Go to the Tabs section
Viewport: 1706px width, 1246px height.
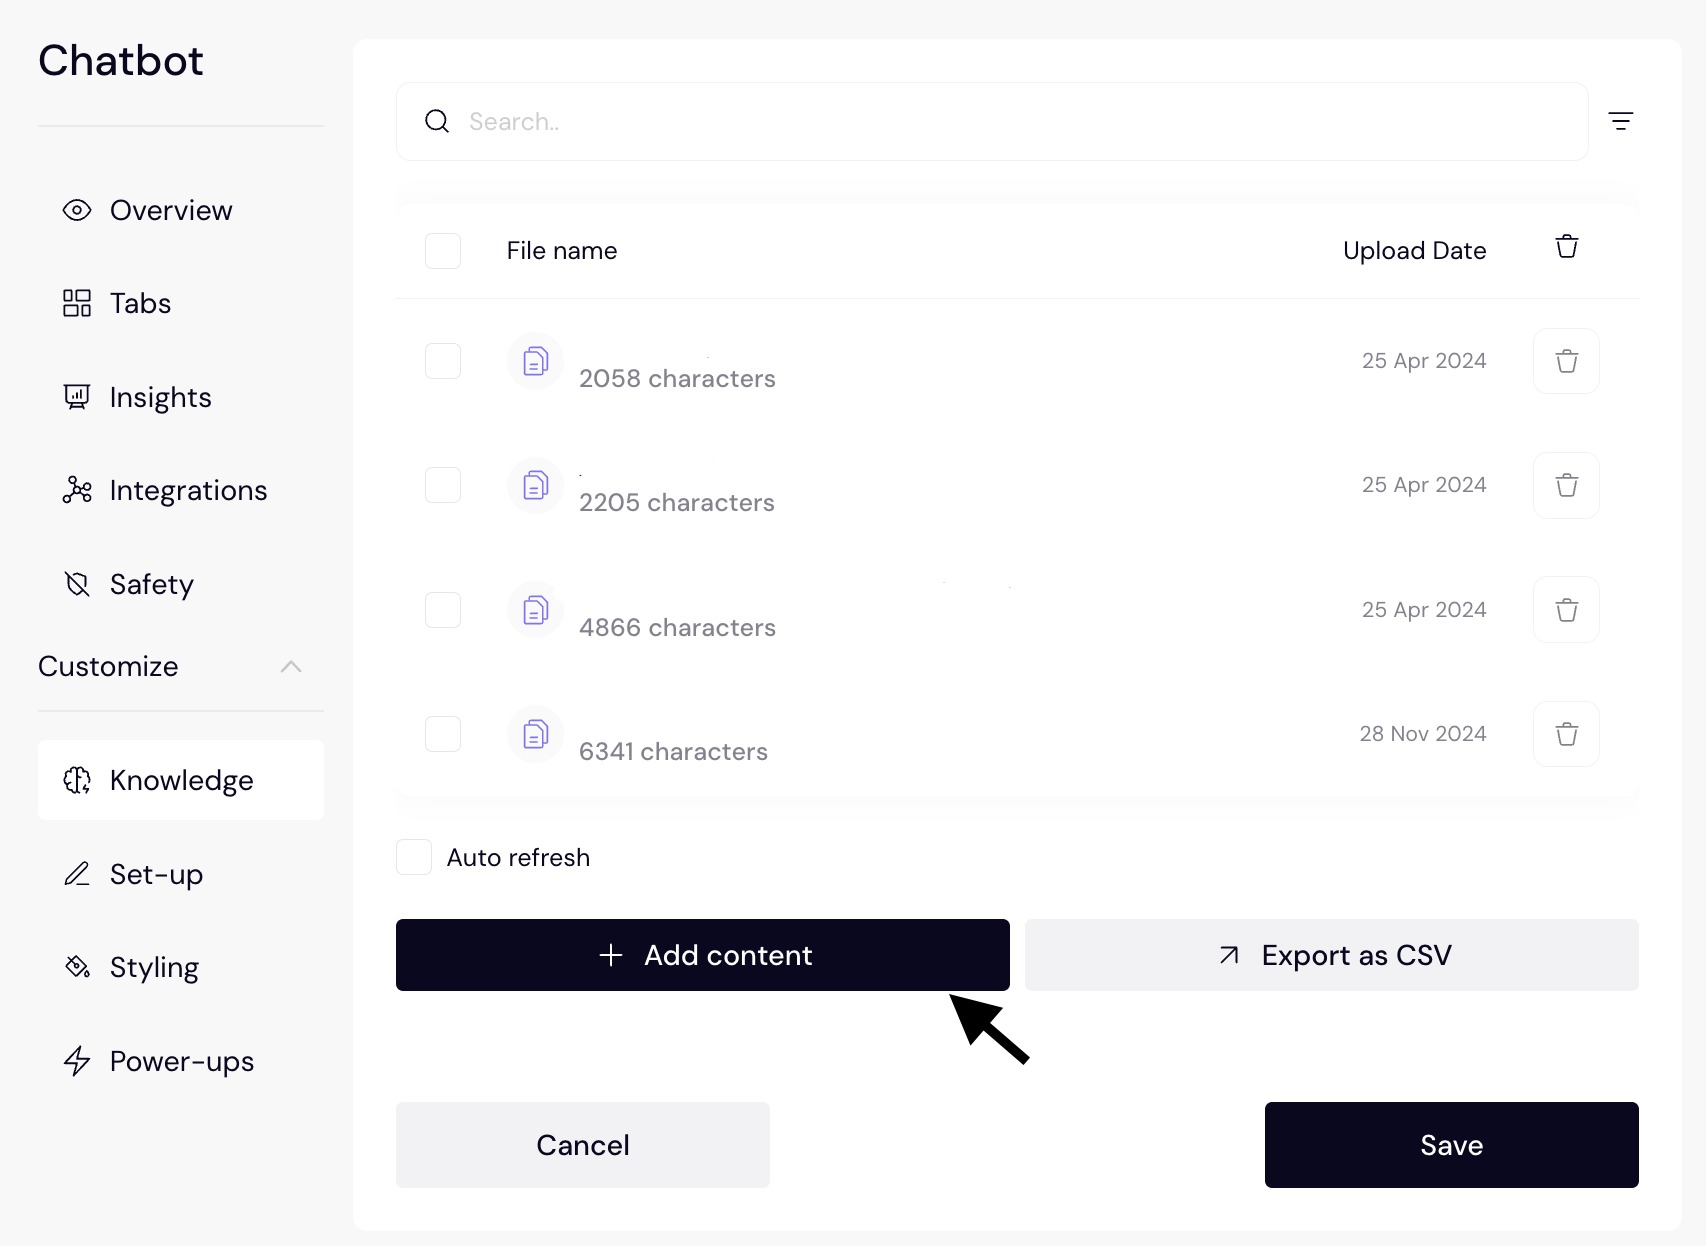point(181,303)
